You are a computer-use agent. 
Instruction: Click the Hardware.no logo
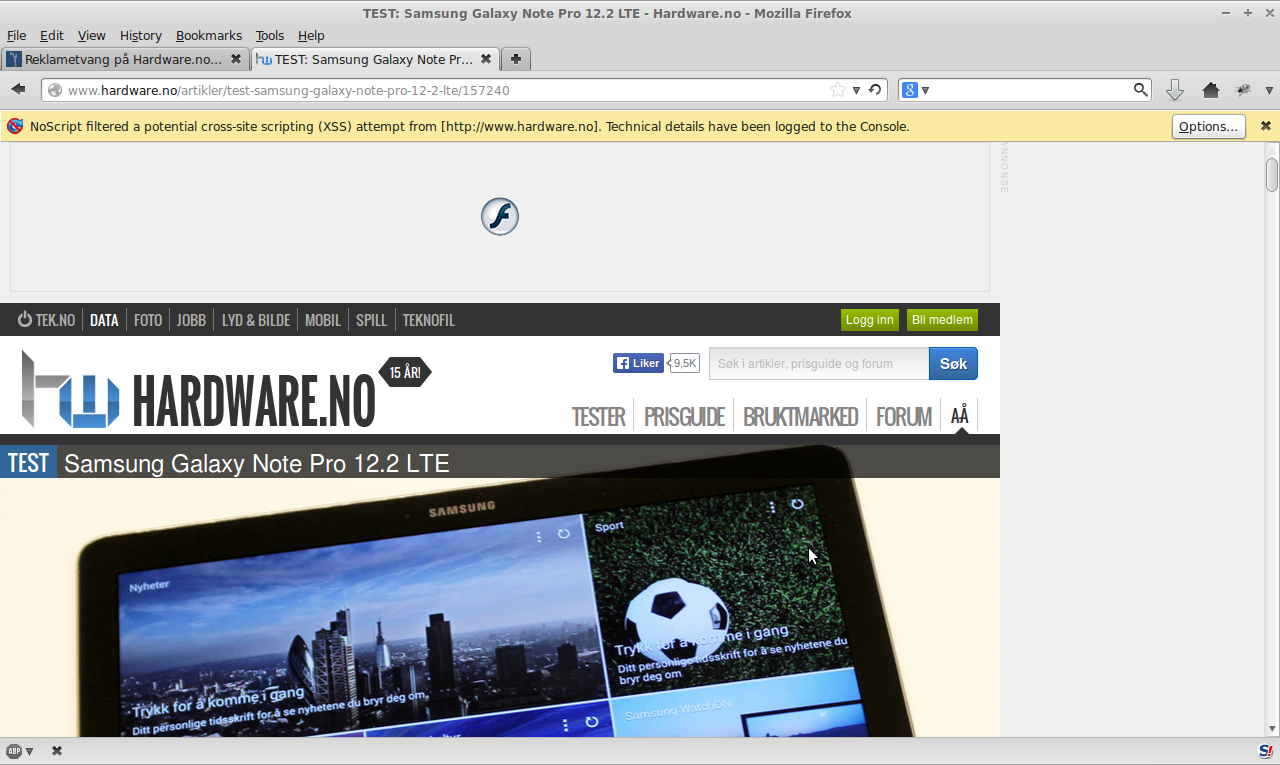[x=198, y=391]
